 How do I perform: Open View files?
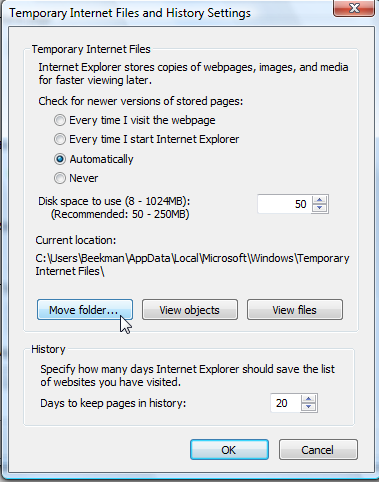point(295,310)
